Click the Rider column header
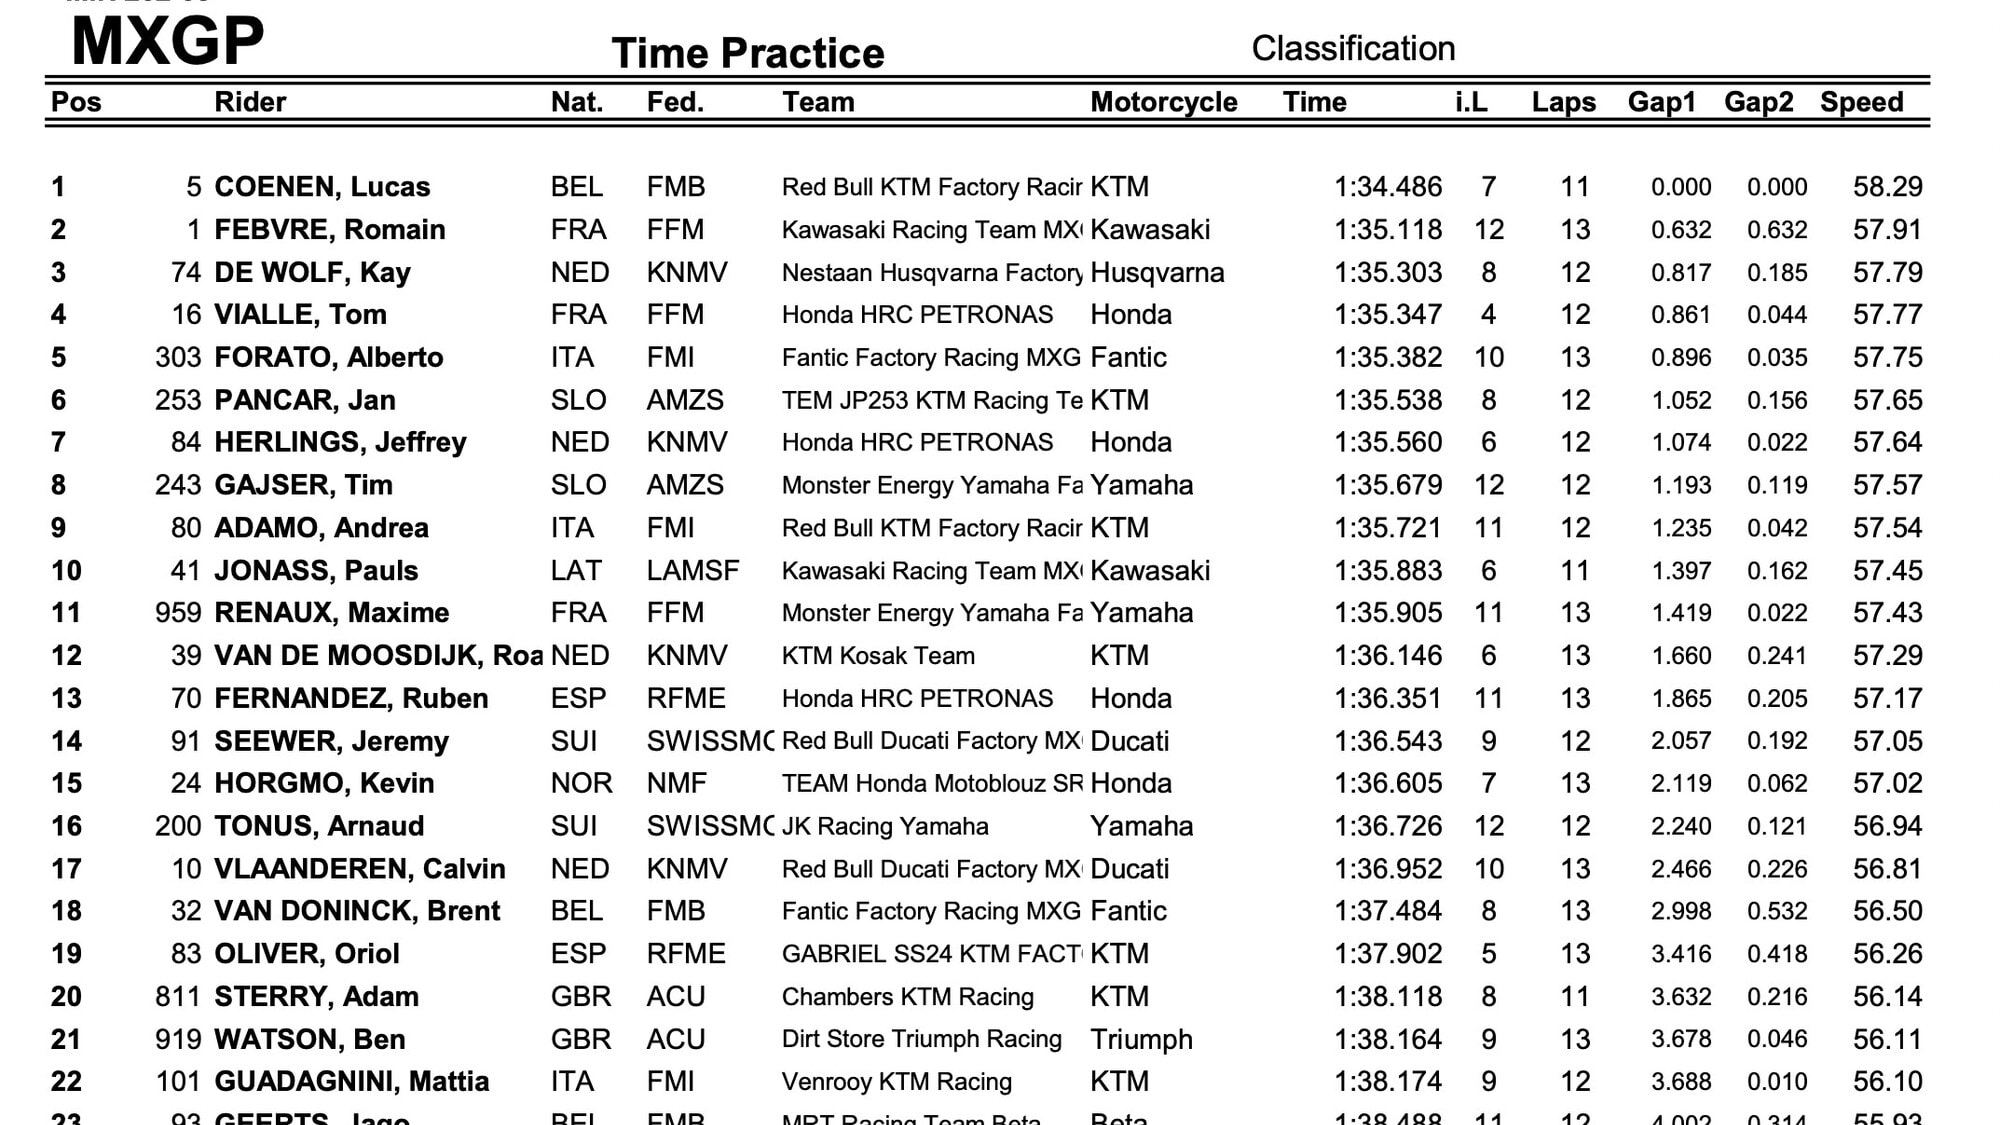2000x1125 pixels. [250, 102]
